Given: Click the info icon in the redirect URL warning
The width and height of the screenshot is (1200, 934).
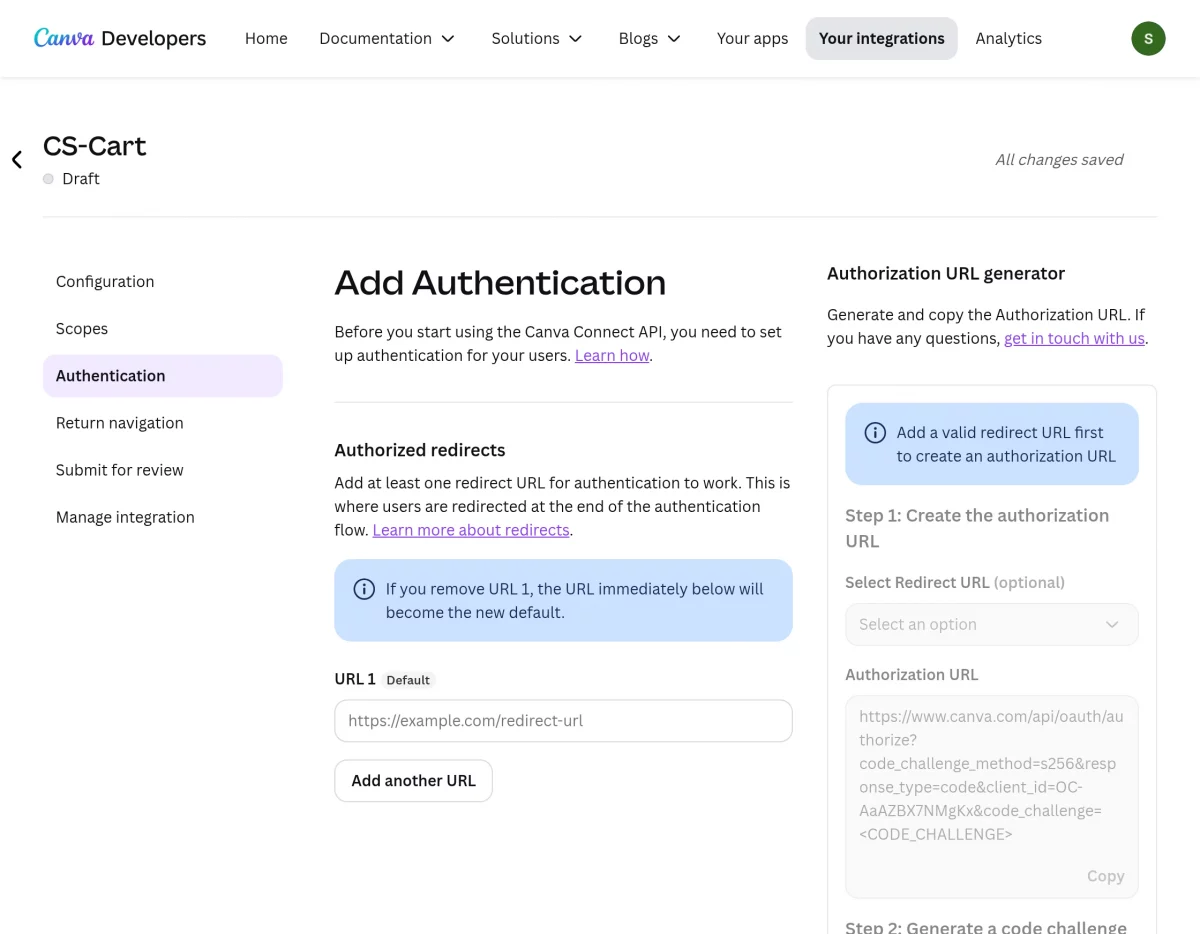Looking at the screenshot, I should click(875, 432).
